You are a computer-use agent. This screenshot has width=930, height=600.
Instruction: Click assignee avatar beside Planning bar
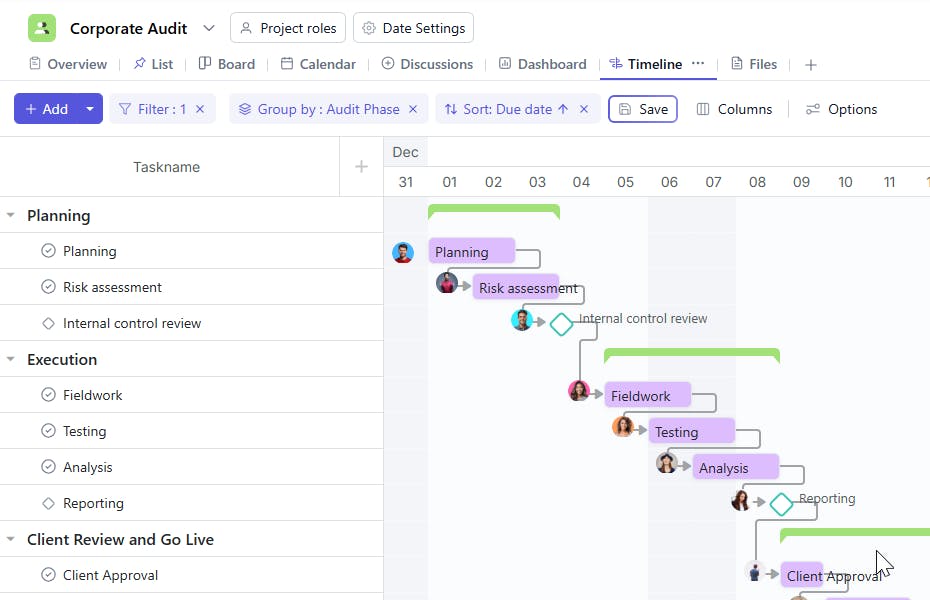pos(403,252)
